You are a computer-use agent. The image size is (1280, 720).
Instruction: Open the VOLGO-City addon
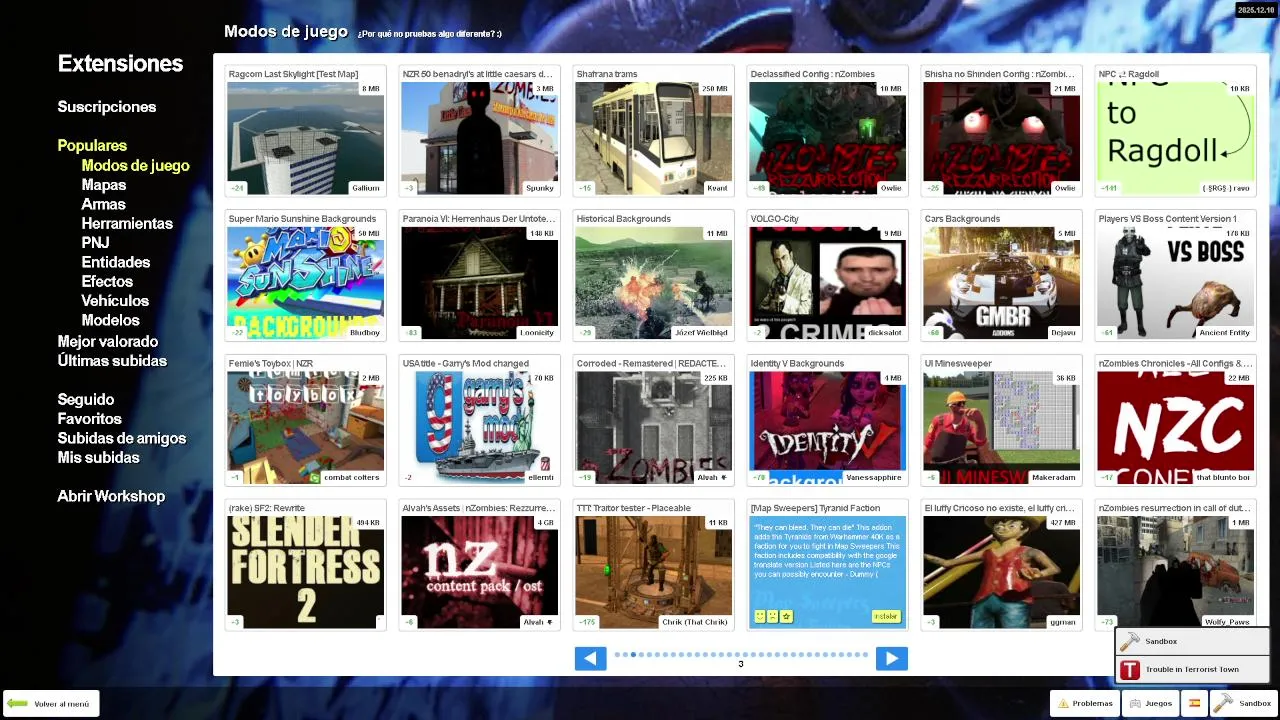pyautogui.click(x=827, y=276)
